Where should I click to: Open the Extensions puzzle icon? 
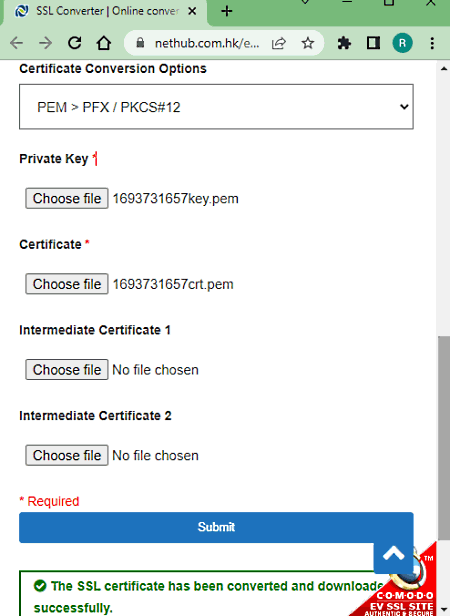pyautogui.click(x=344, y=43)
